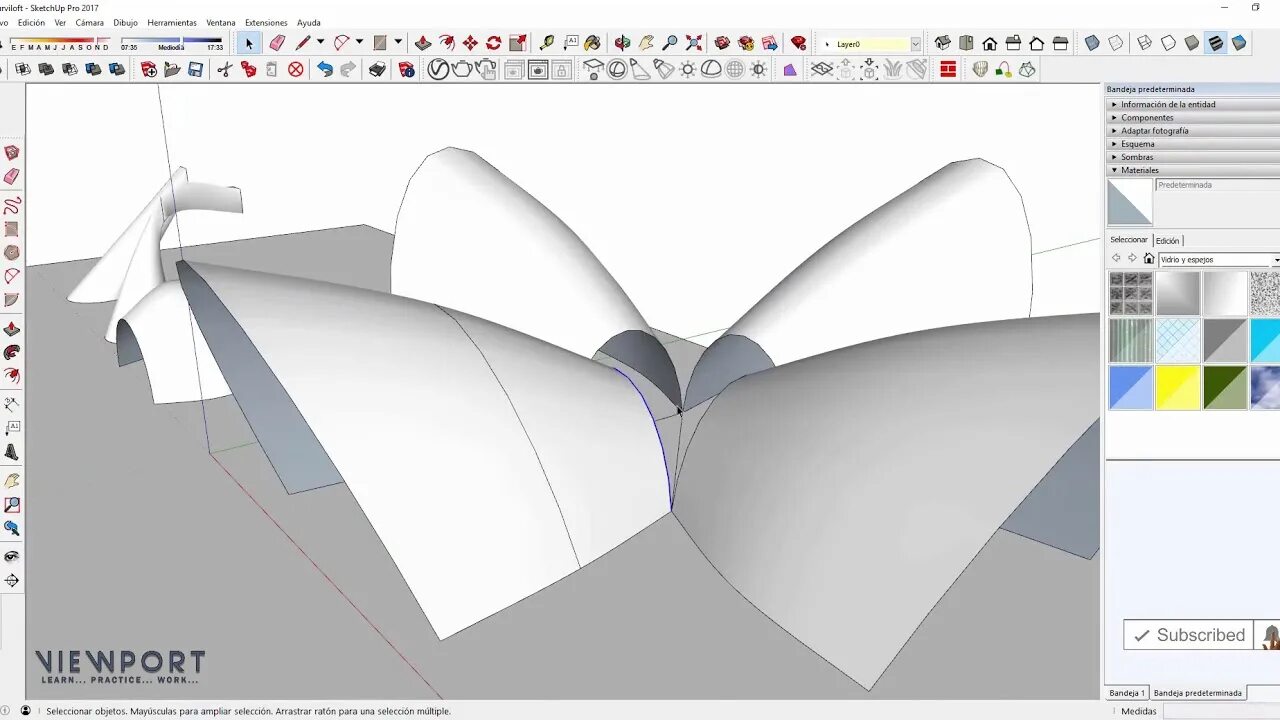Open the Arc tool variants dropdown arrow
This screenshot has height=720, width=1280.
(x=359, y=43)
